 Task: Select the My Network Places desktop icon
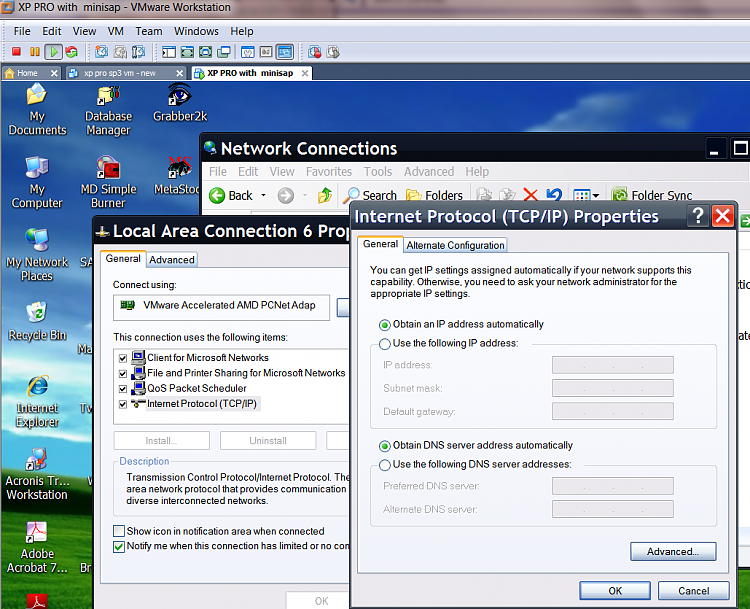click(x=37, y=255)
